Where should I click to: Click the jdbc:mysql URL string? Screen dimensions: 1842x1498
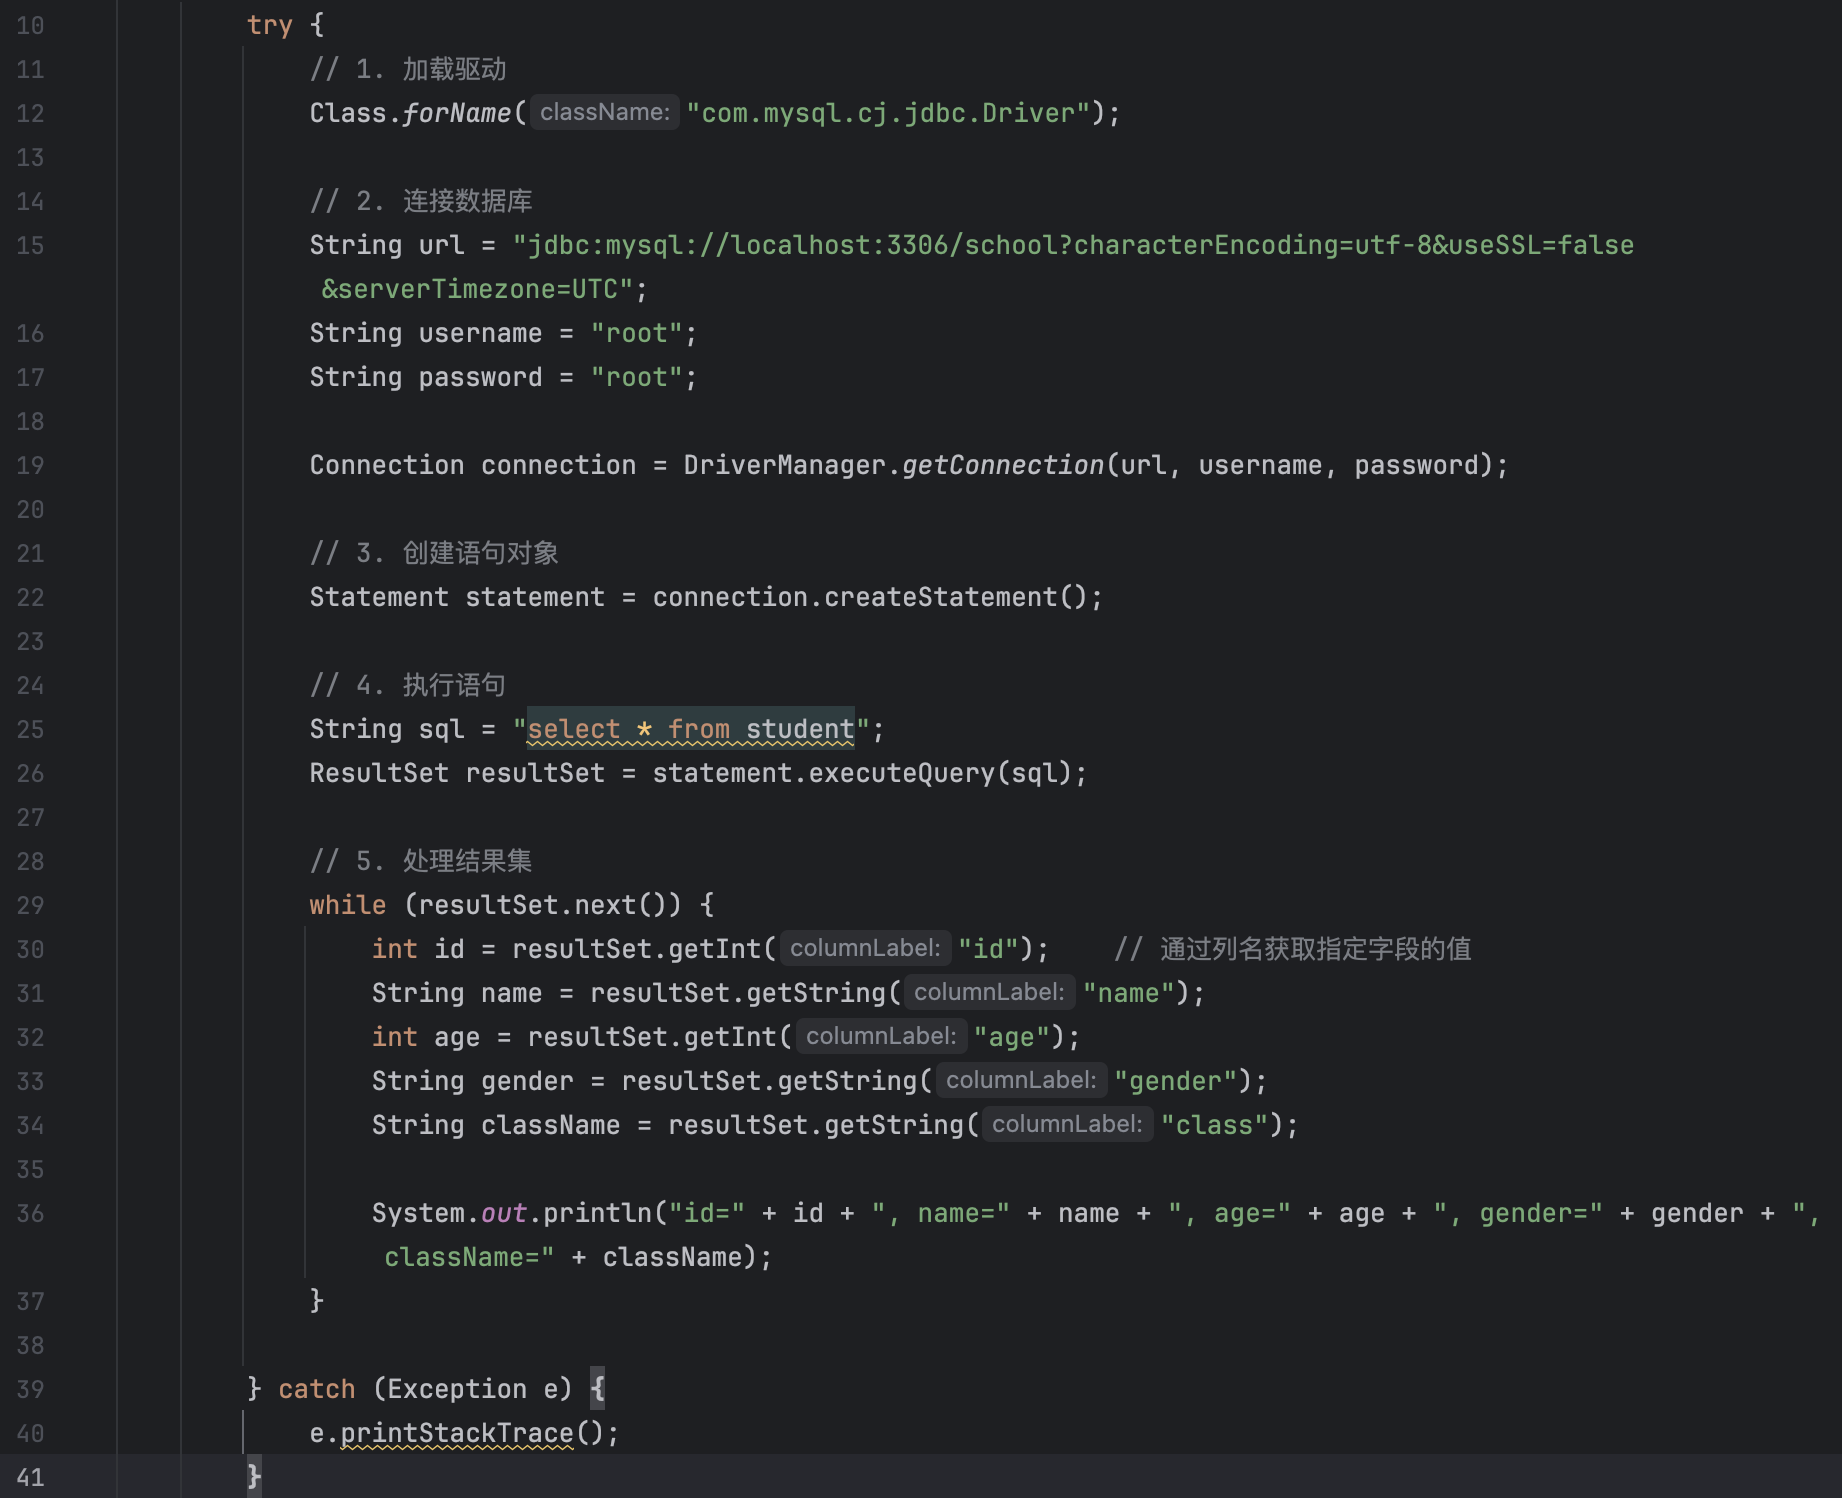point(1072,245)
